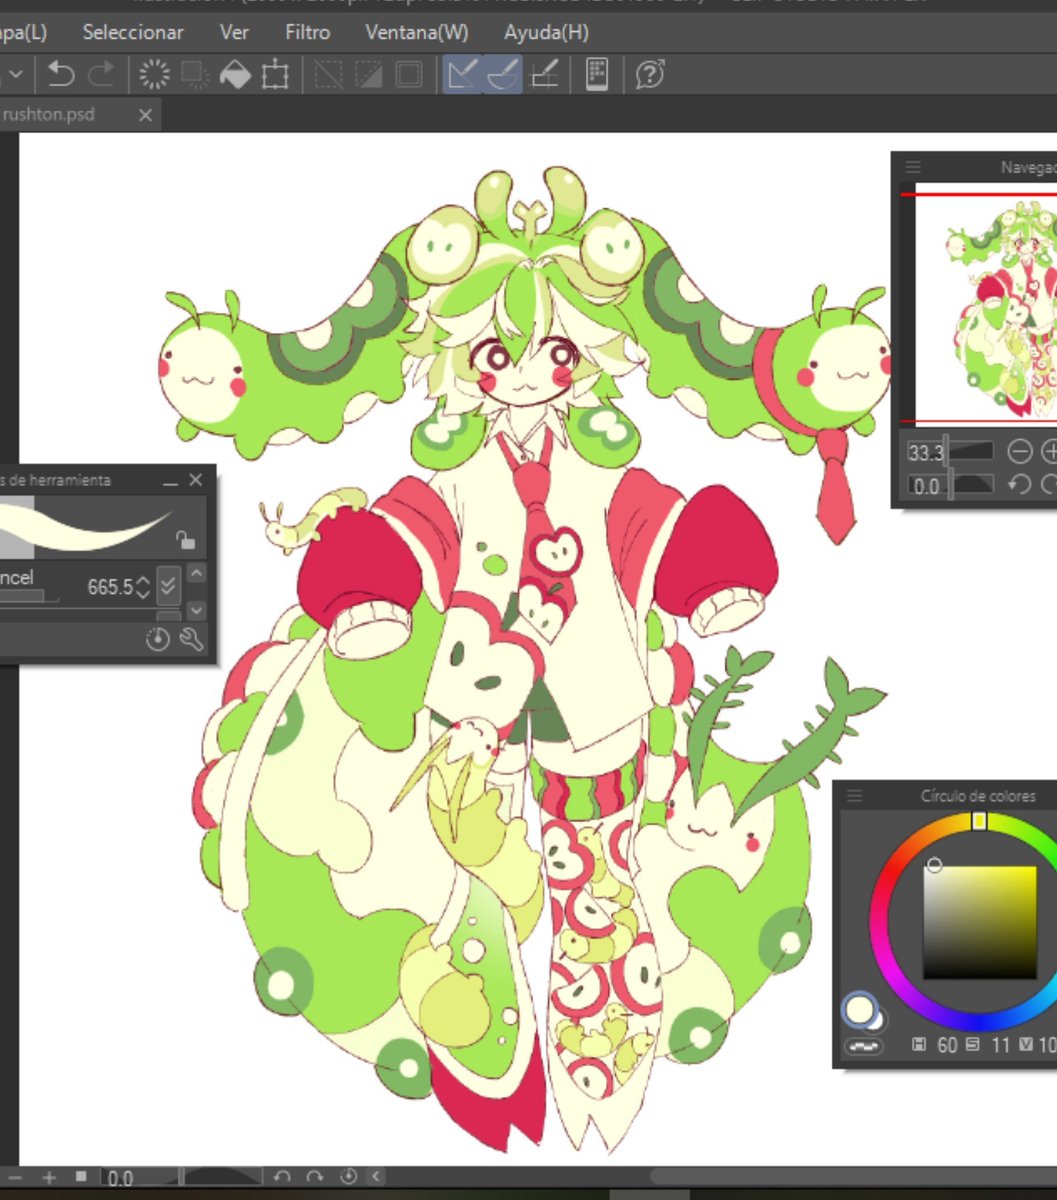Viewport: 1057px width, 1200px height.
Task: Fit canvas to screen square icon
Action: coord(81,1177)
